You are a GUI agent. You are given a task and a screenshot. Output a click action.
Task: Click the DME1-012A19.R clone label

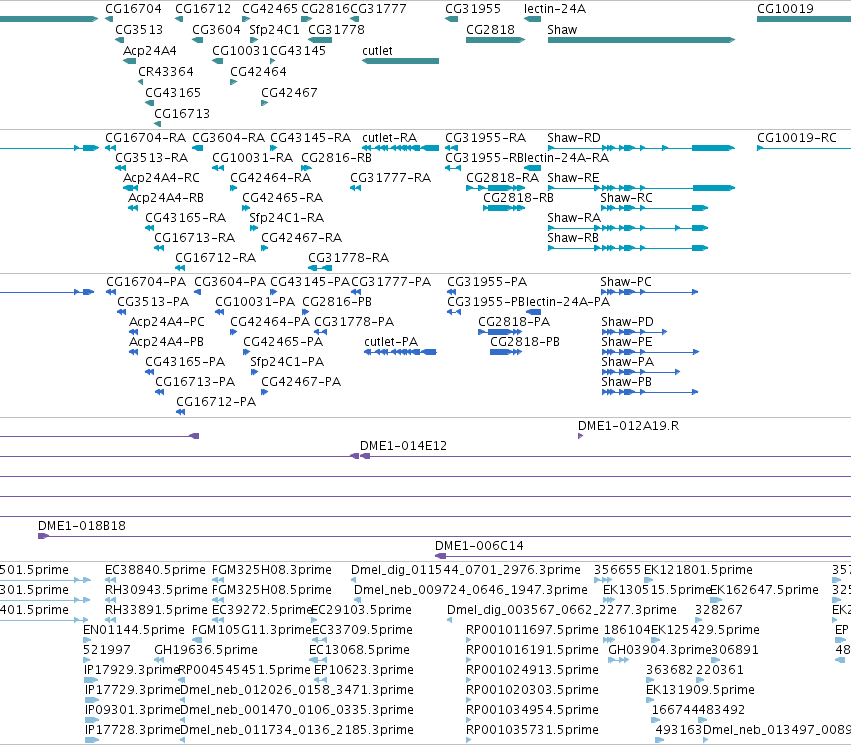tap(628, 426)
